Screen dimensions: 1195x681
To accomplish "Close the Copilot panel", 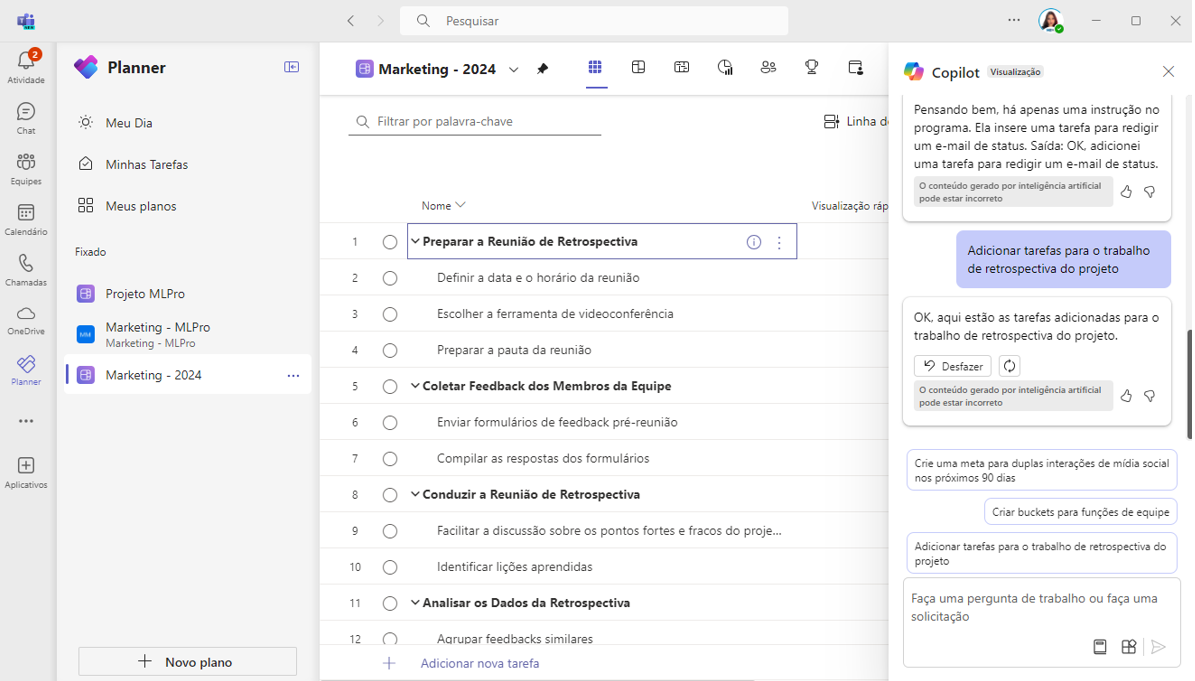I will pyautogui.click(x=1168, y=72).
